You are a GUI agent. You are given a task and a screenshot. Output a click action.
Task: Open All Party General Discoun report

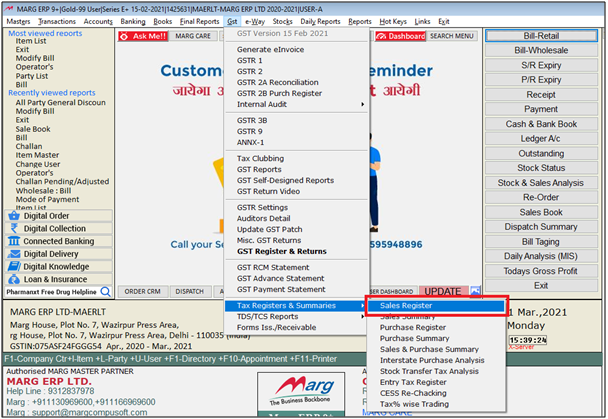click(60, 102)
